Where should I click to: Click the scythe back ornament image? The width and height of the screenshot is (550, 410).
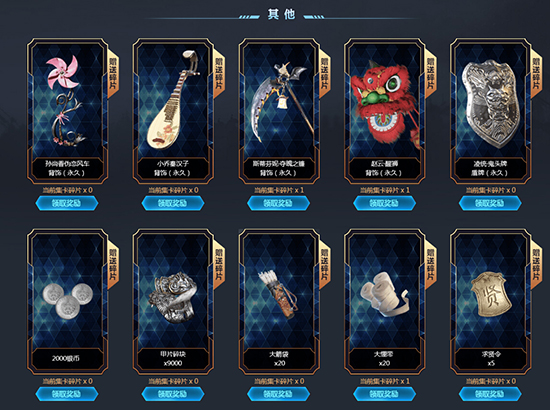(281, 102)
